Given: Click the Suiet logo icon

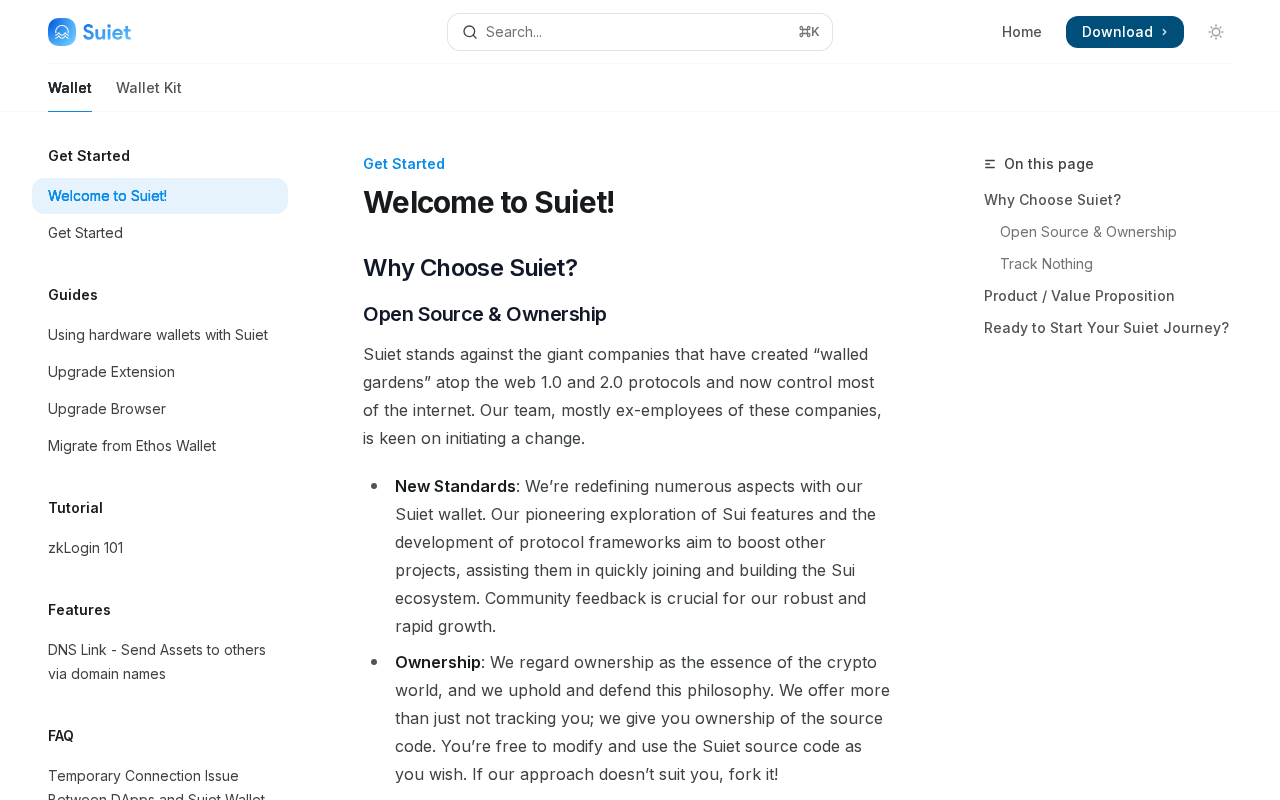Looking at the screenshot, I should (x=62, y=32).
